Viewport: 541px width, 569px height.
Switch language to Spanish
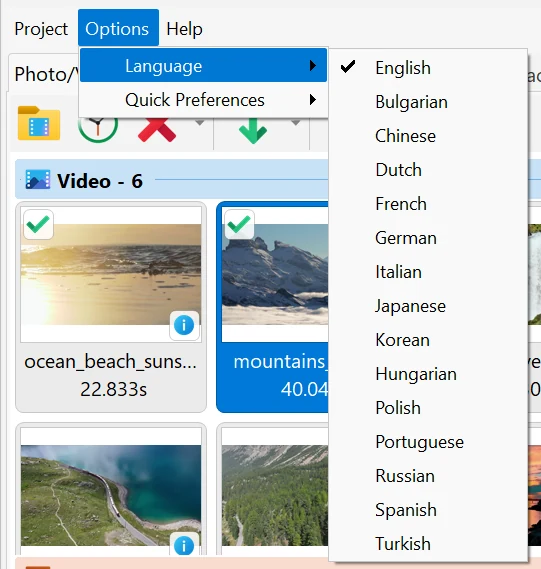point(428,510)
